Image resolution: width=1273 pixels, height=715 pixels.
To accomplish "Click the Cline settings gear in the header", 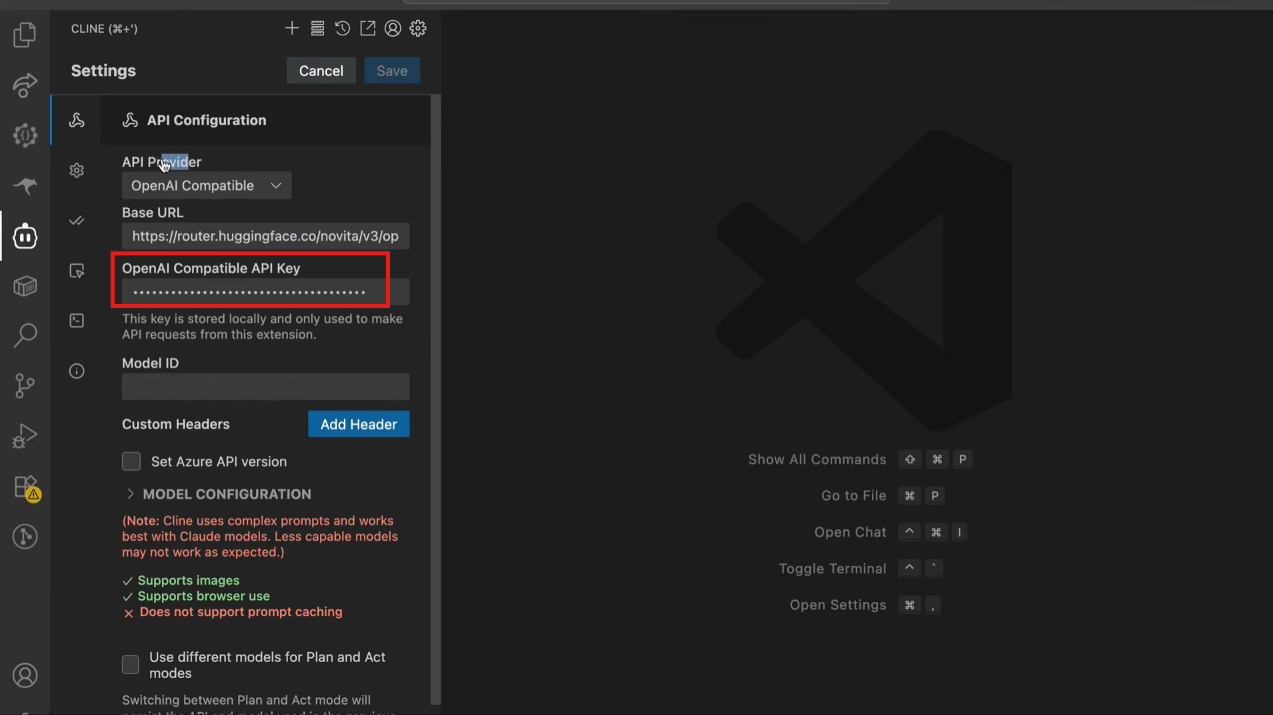I will pos(418,28).
